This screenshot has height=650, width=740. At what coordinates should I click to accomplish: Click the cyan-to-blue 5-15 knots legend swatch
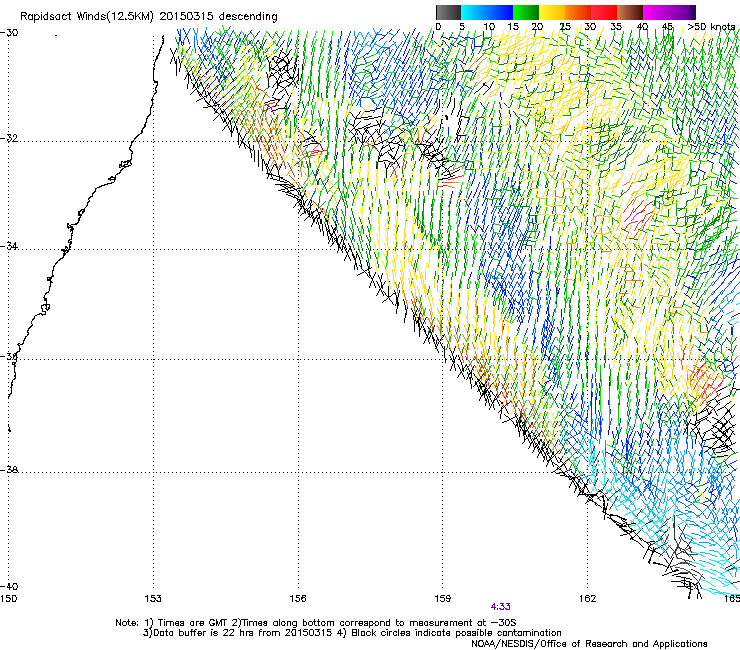(x=487, y=12)
